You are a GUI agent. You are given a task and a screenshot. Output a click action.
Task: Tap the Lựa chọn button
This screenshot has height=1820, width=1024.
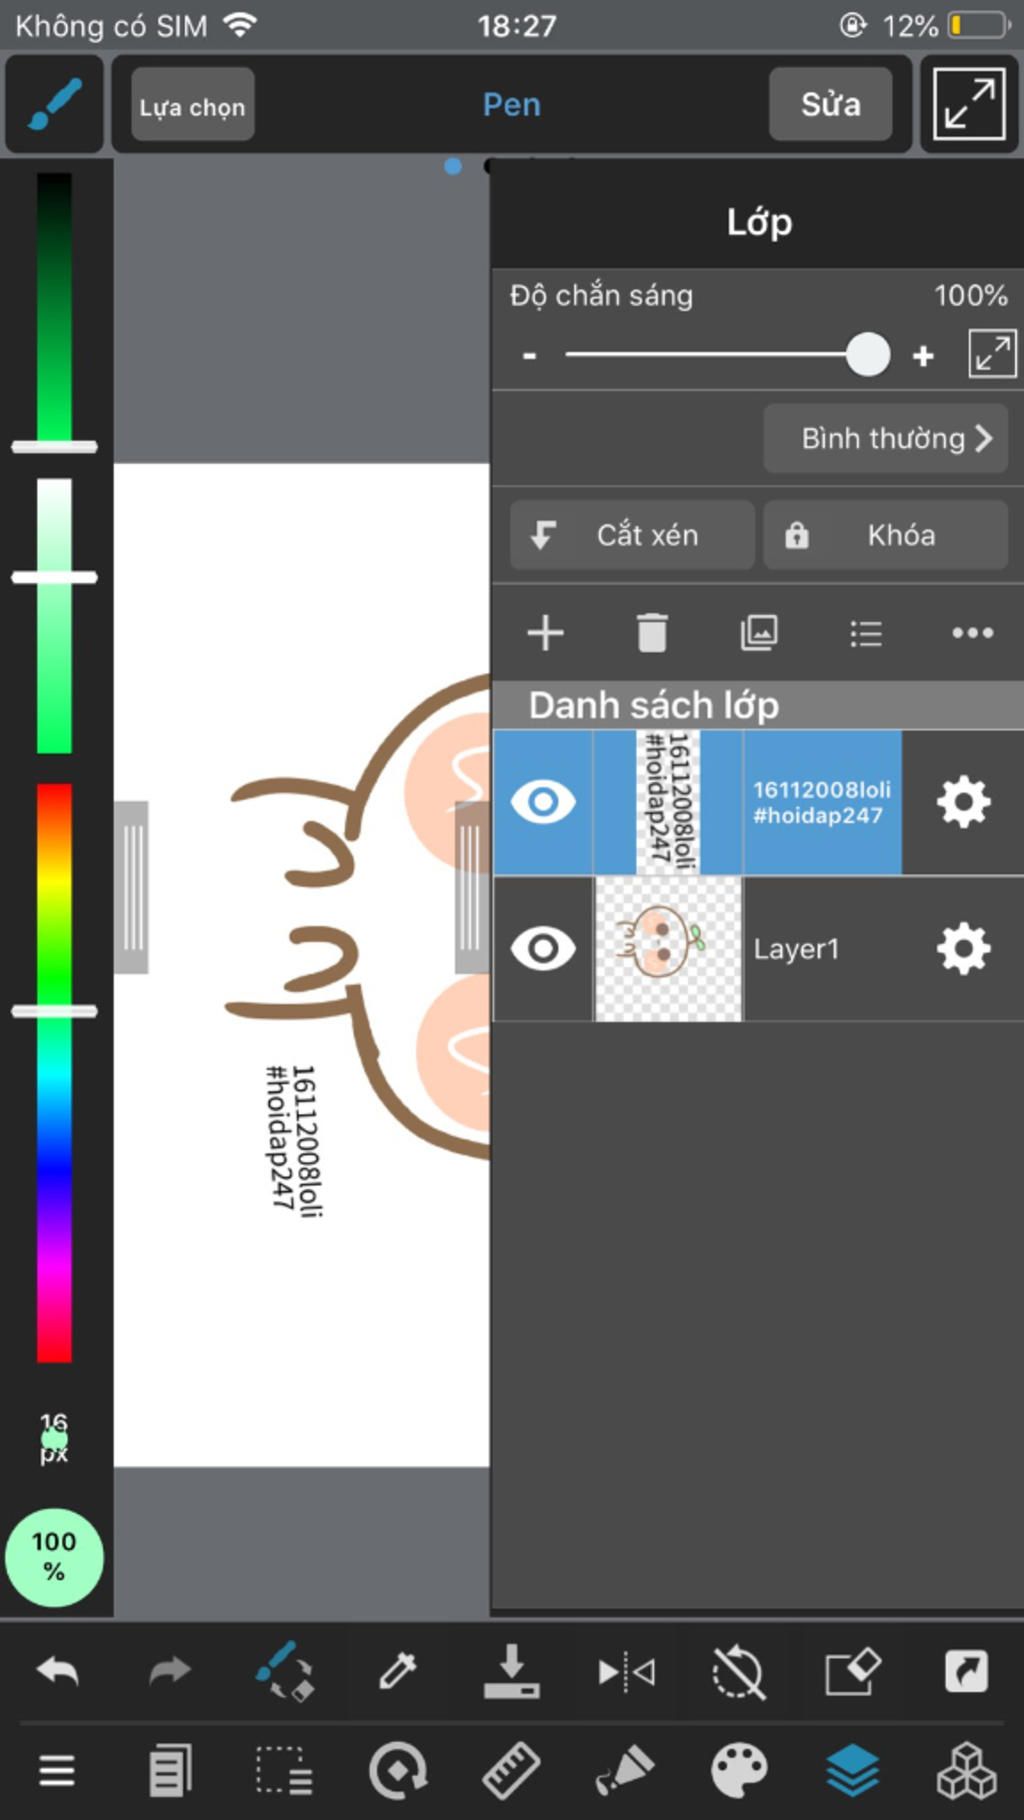click(x=192, y=106)
